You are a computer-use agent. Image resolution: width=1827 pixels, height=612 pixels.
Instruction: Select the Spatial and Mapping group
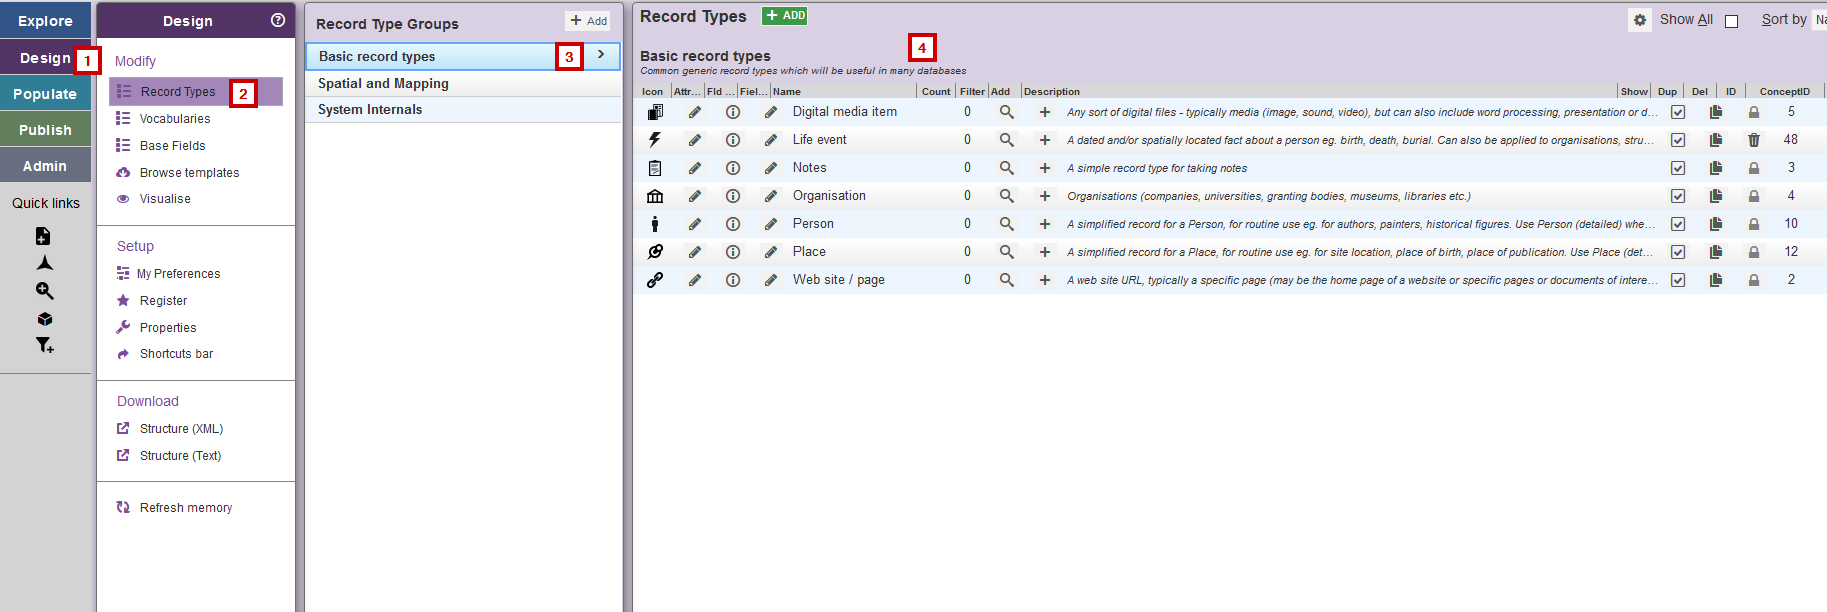tap(383, 84)
